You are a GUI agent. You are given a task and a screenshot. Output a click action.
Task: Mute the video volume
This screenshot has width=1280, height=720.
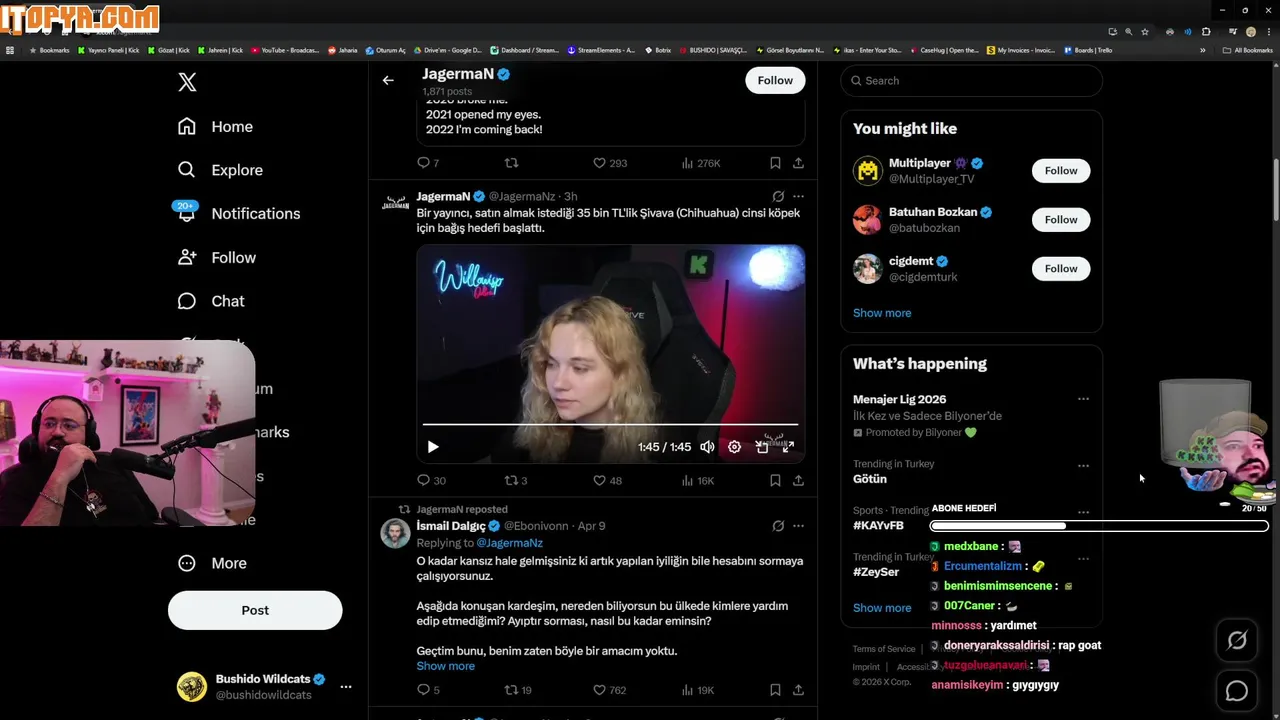tap(707, 447)
